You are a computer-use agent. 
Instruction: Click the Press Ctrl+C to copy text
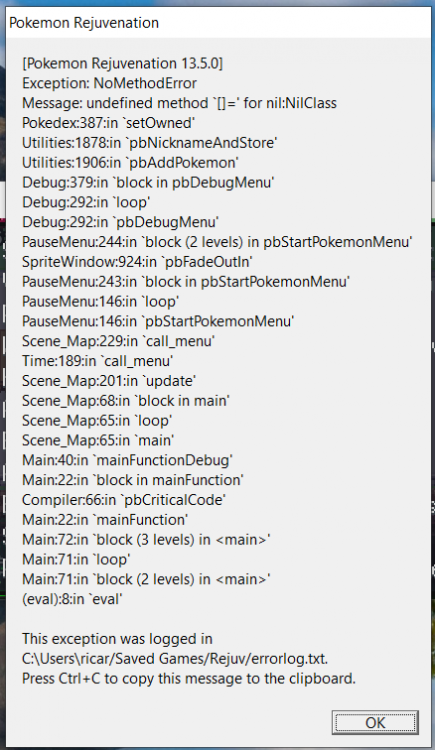coord(189,679)
